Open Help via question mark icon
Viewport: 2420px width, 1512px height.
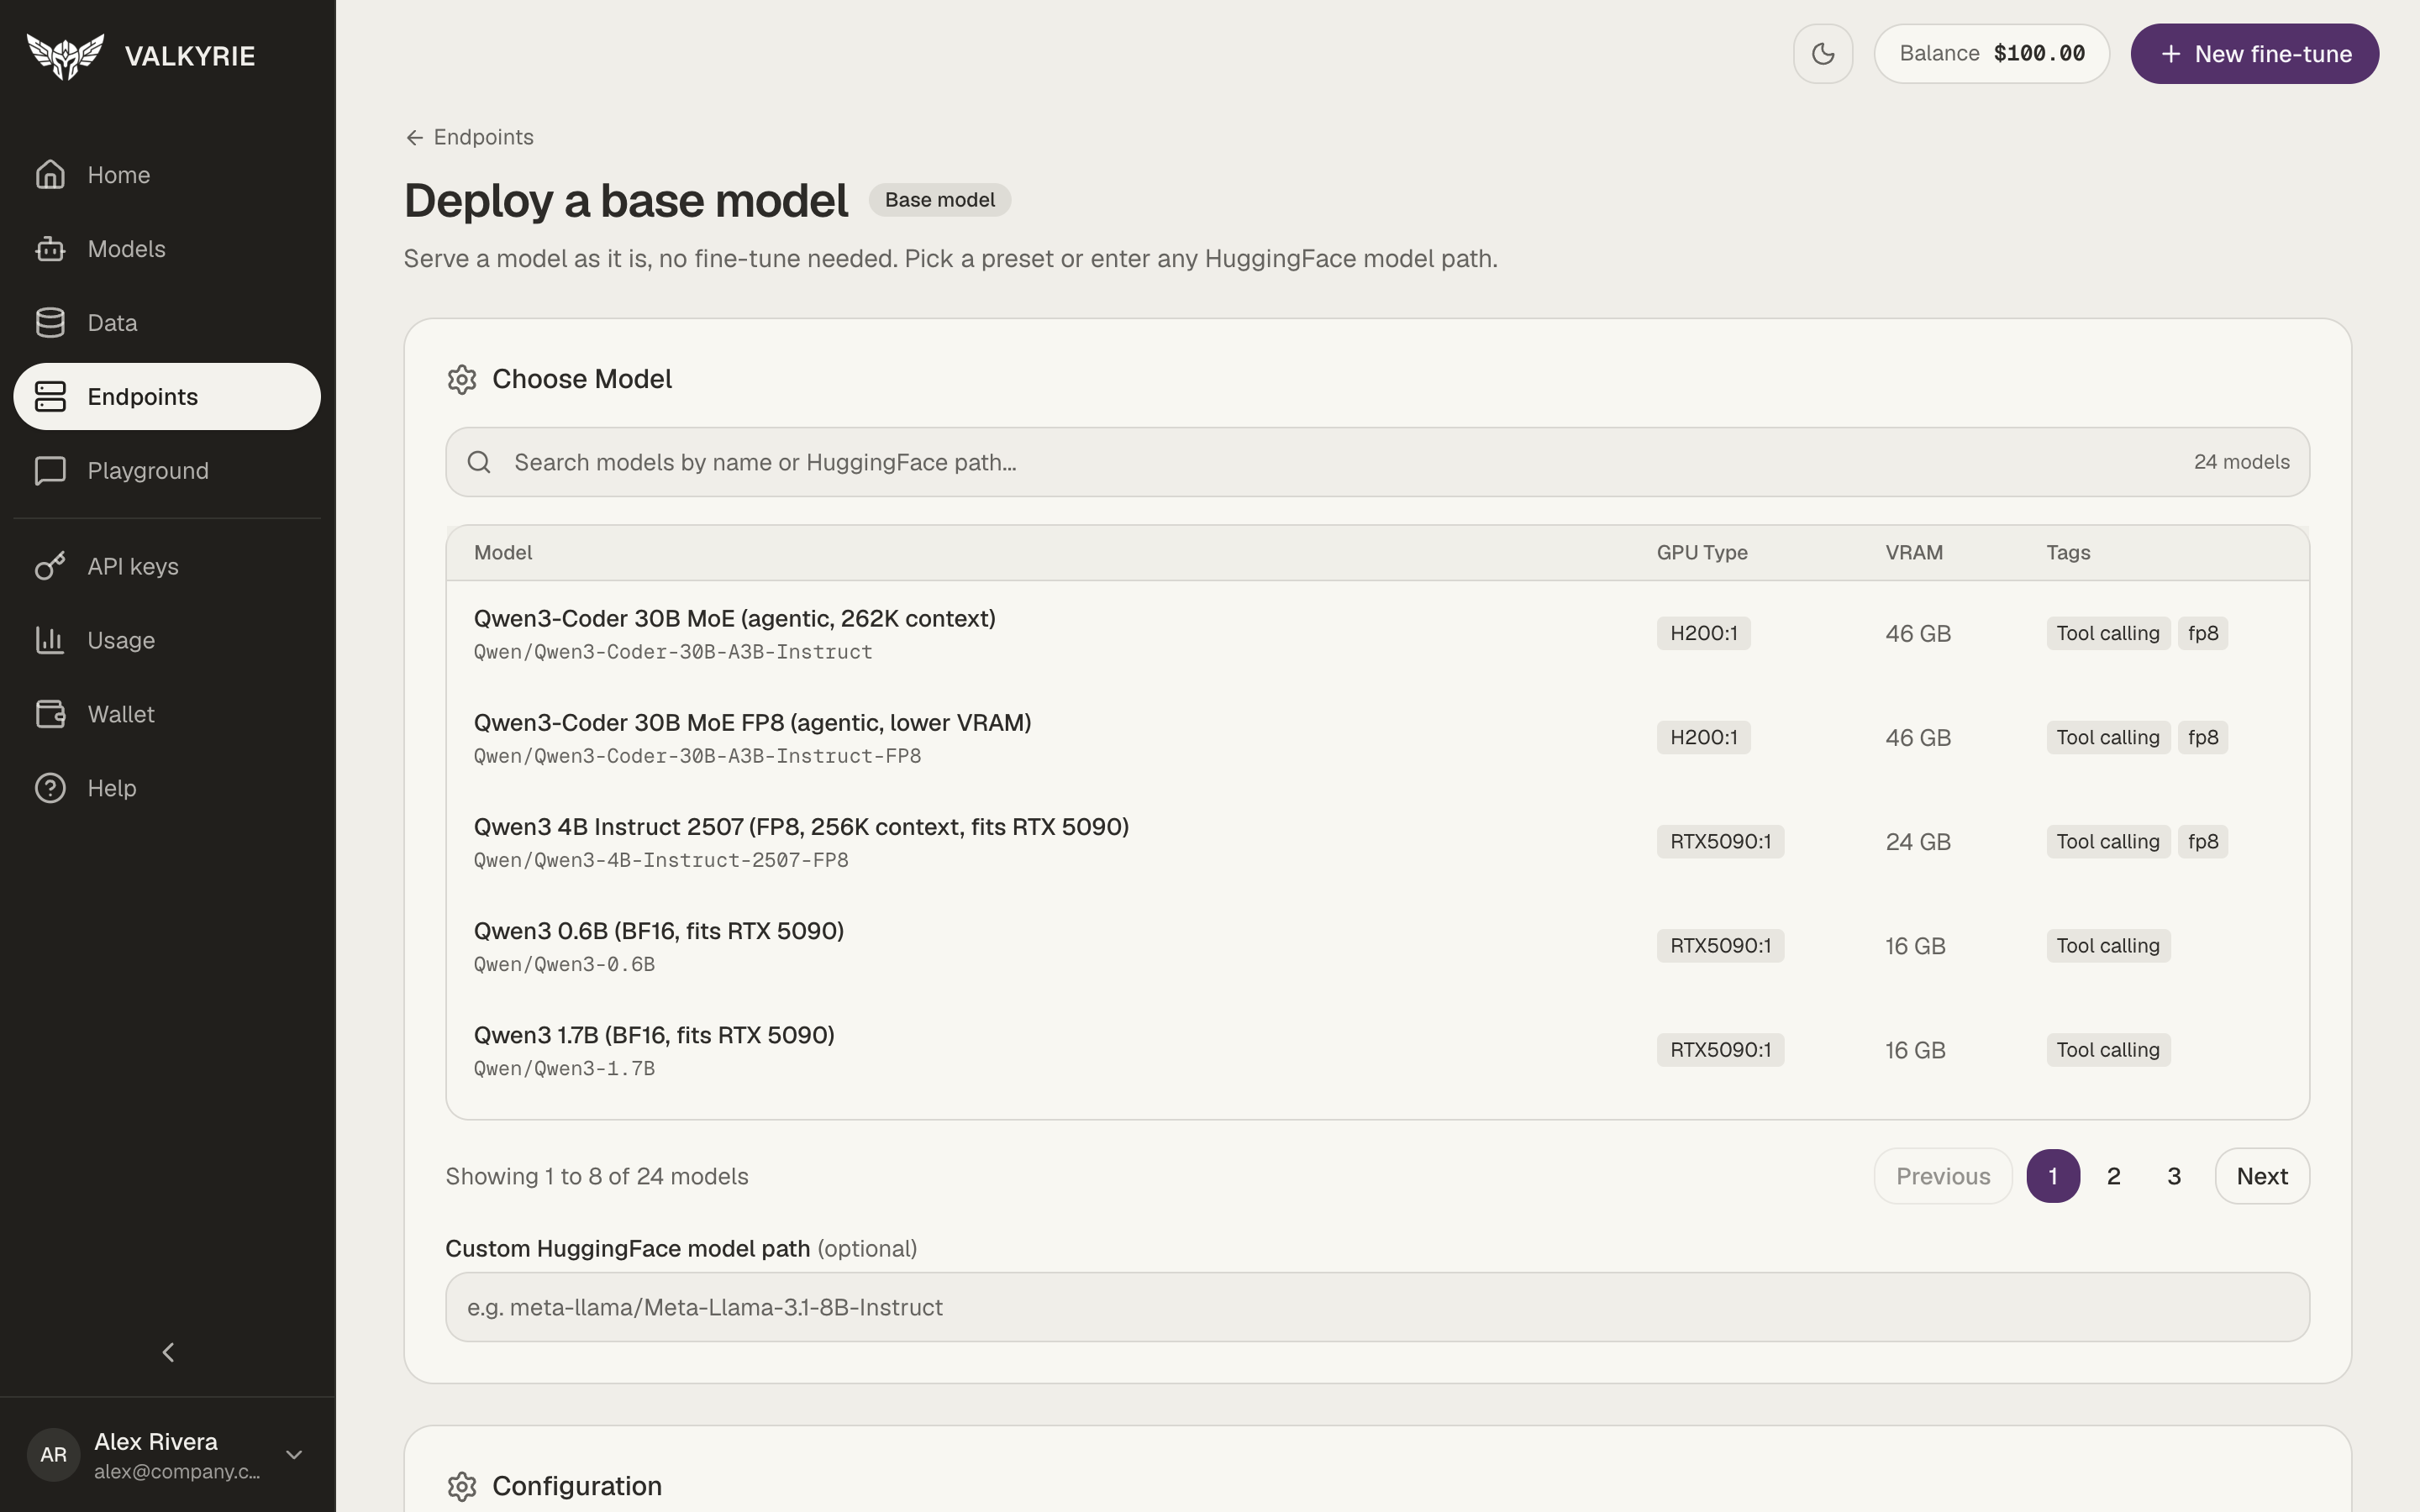(x=50, y=789)
